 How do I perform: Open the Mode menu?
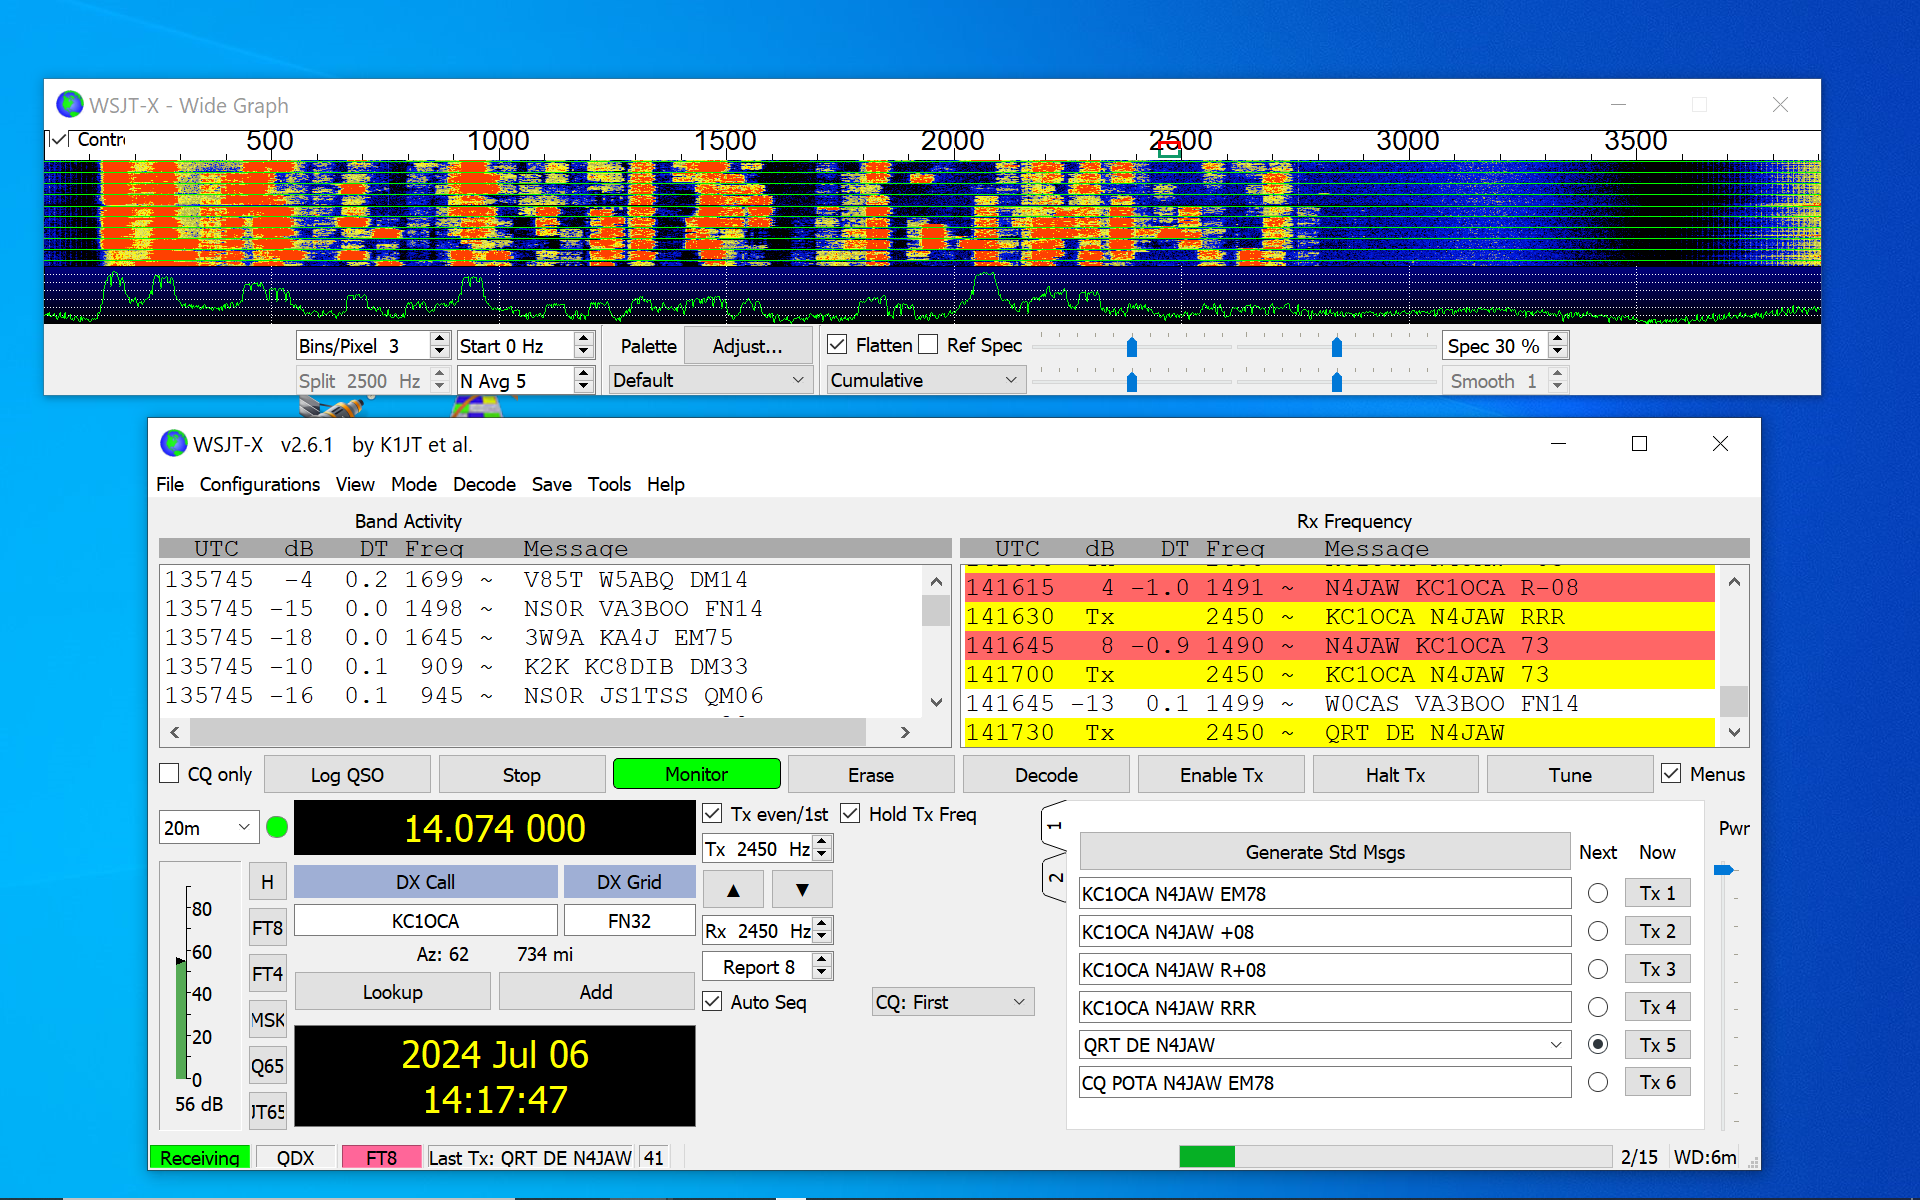pyautogui.click(x=414, y=484)
